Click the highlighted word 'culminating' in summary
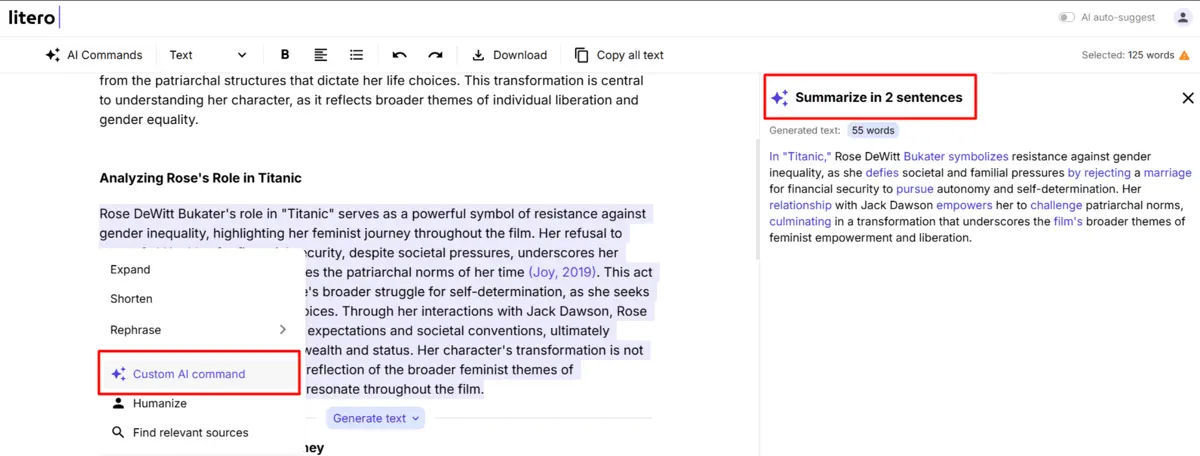This screenshot has width=1200, height=456. tap(800, 222)
